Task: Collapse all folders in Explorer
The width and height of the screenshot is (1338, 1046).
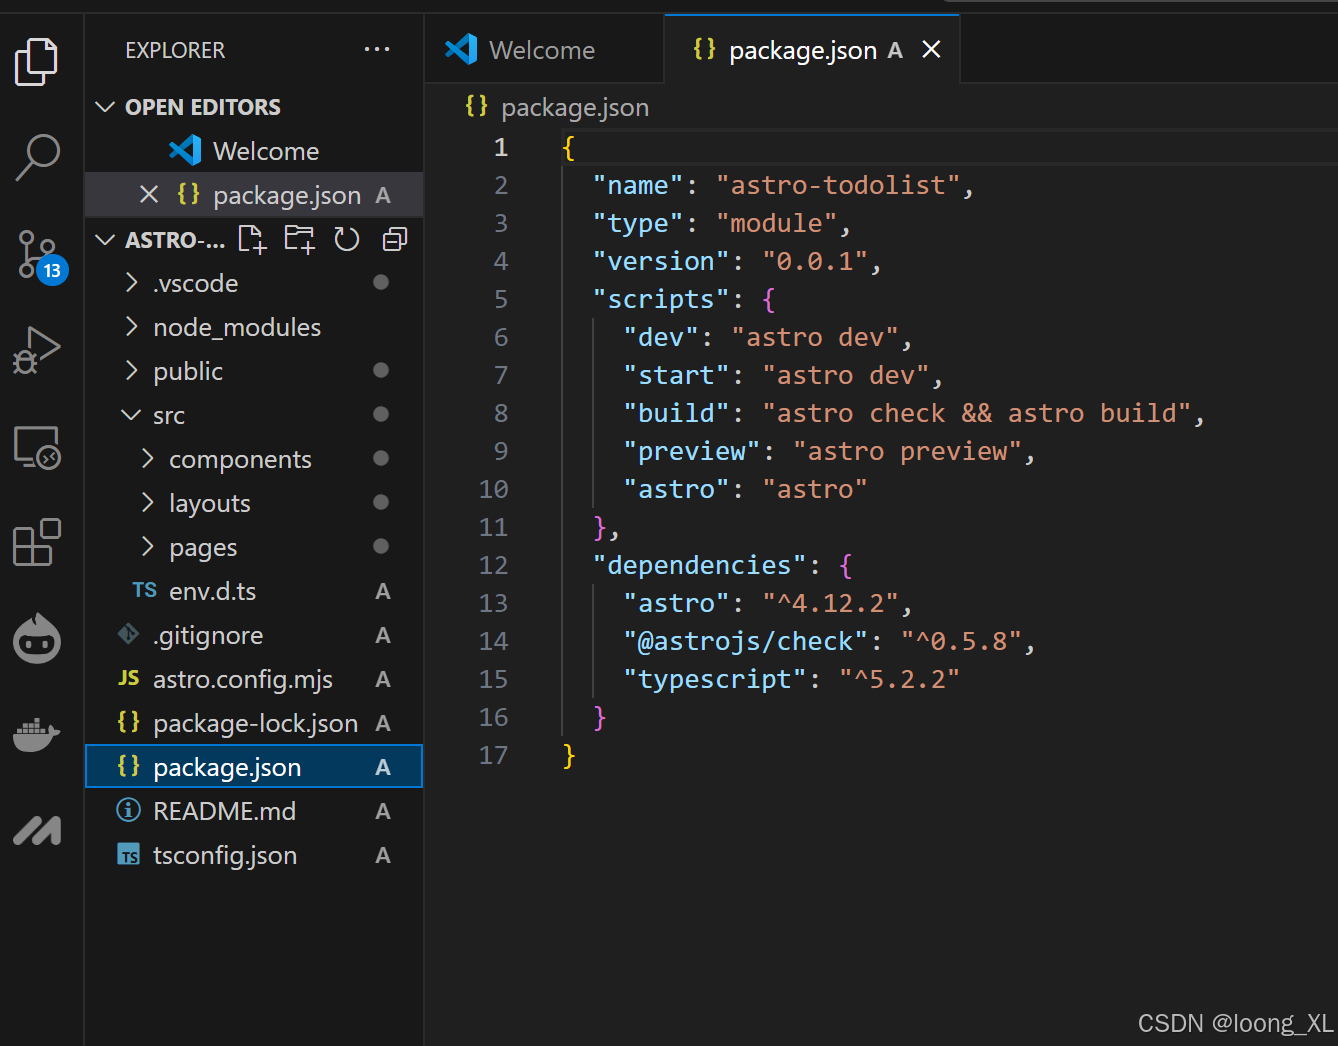Action: [x=395, y=239]
